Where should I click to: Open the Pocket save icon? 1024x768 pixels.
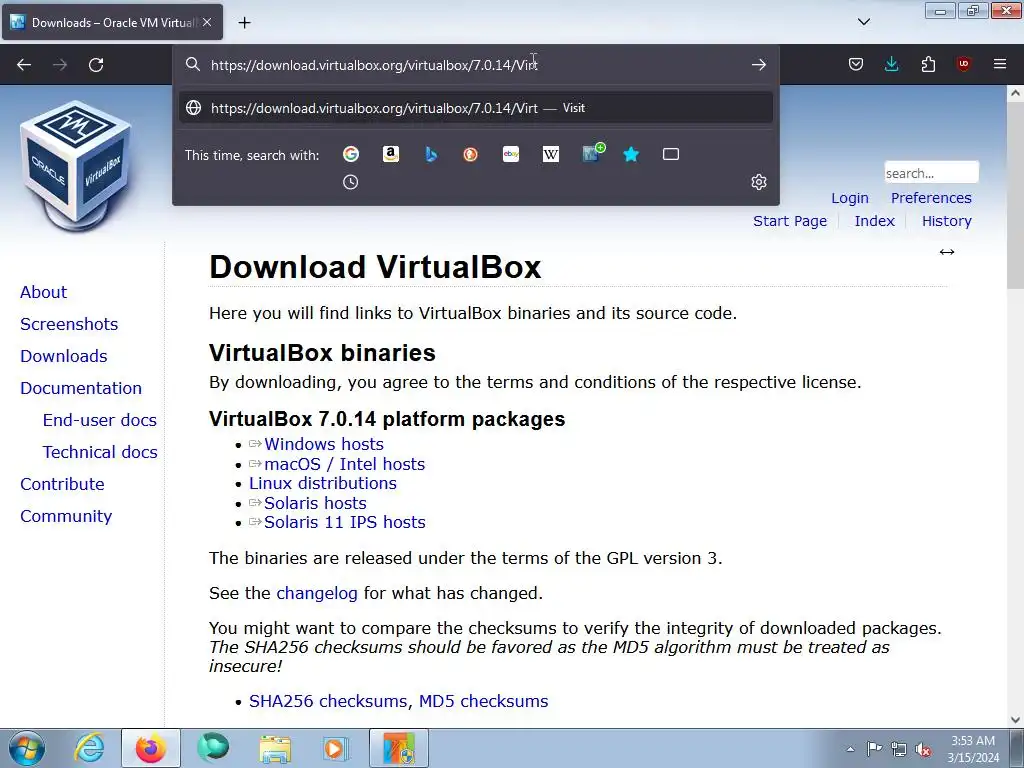point(856,64)
